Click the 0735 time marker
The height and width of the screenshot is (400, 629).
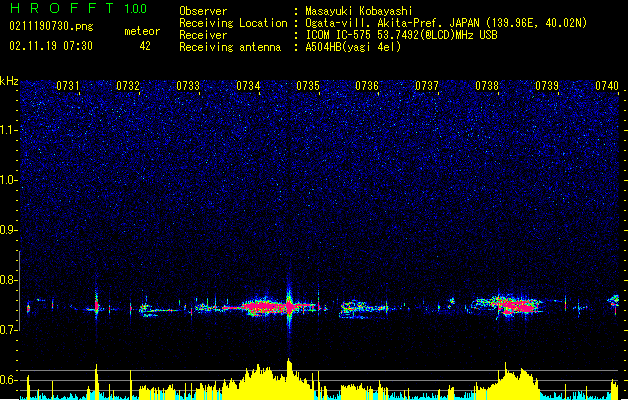pyautogui.click(x=308, y=86)
